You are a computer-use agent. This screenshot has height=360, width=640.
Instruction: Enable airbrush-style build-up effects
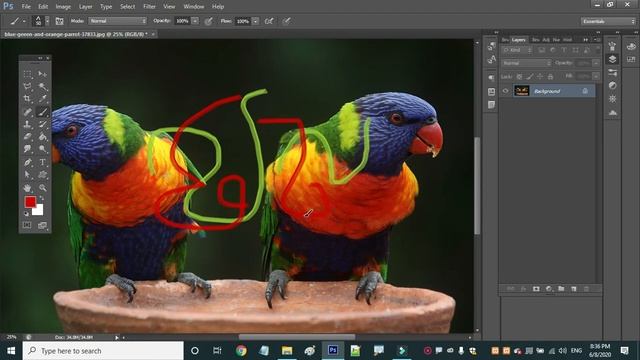(x=269, y=21)
